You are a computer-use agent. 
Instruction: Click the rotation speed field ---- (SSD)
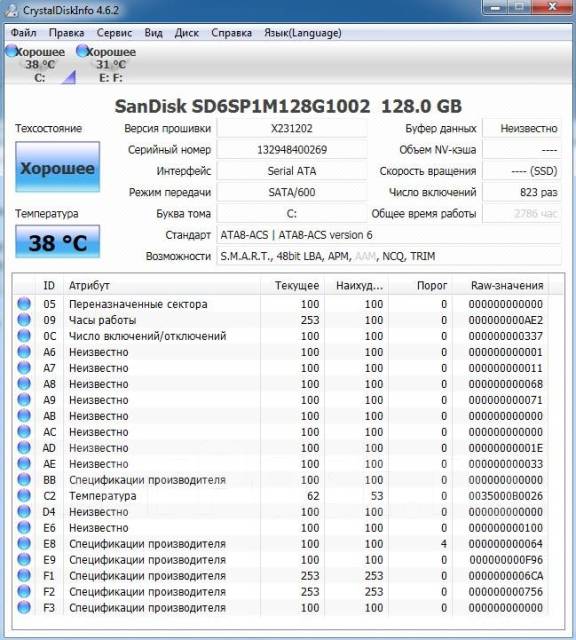522,171
